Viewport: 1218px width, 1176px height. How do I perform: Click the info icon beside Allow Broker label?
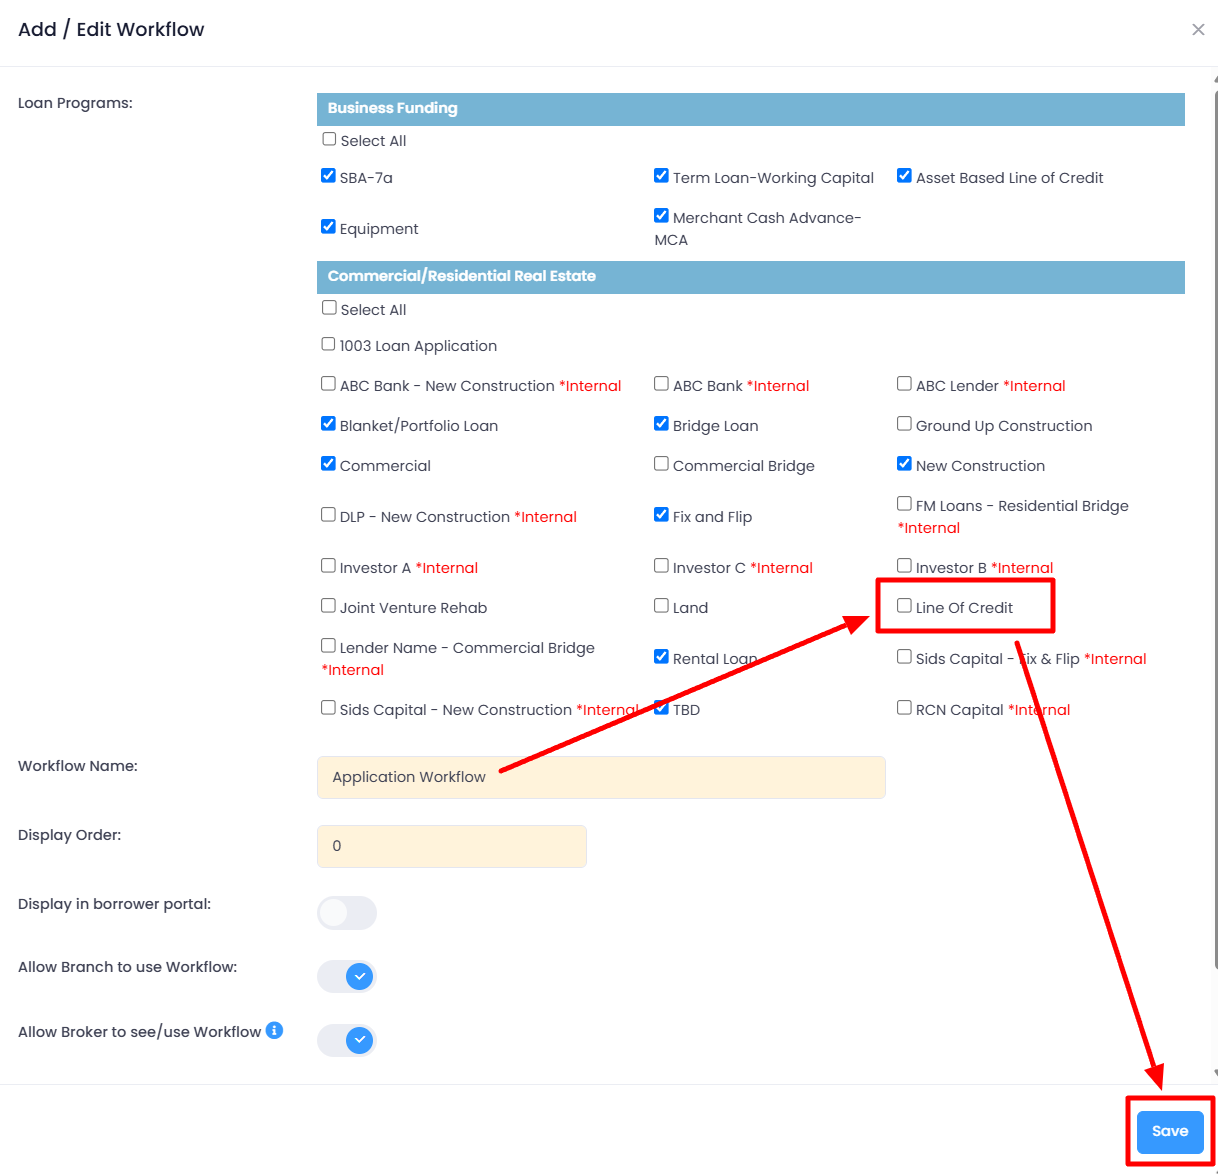pyautogui.click(x=274, y=1030)
